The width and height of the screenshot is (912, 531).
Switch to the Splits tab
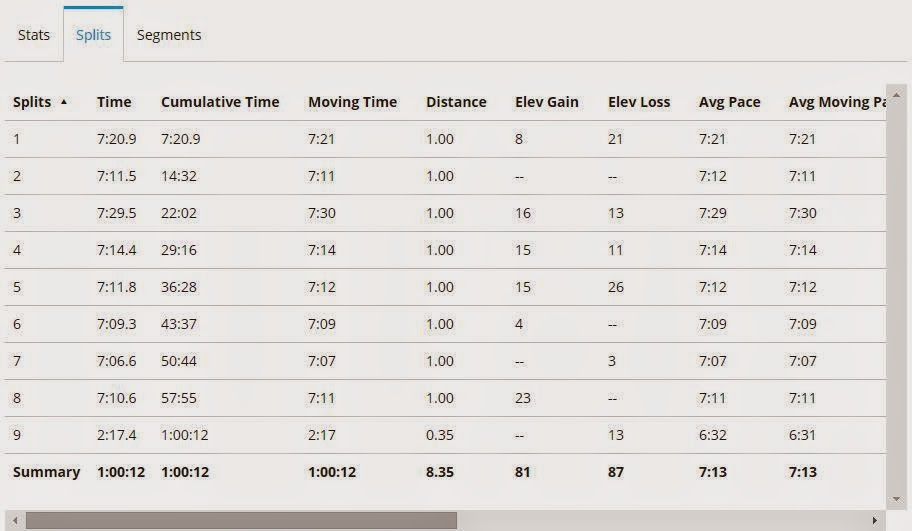click(93, 35)
